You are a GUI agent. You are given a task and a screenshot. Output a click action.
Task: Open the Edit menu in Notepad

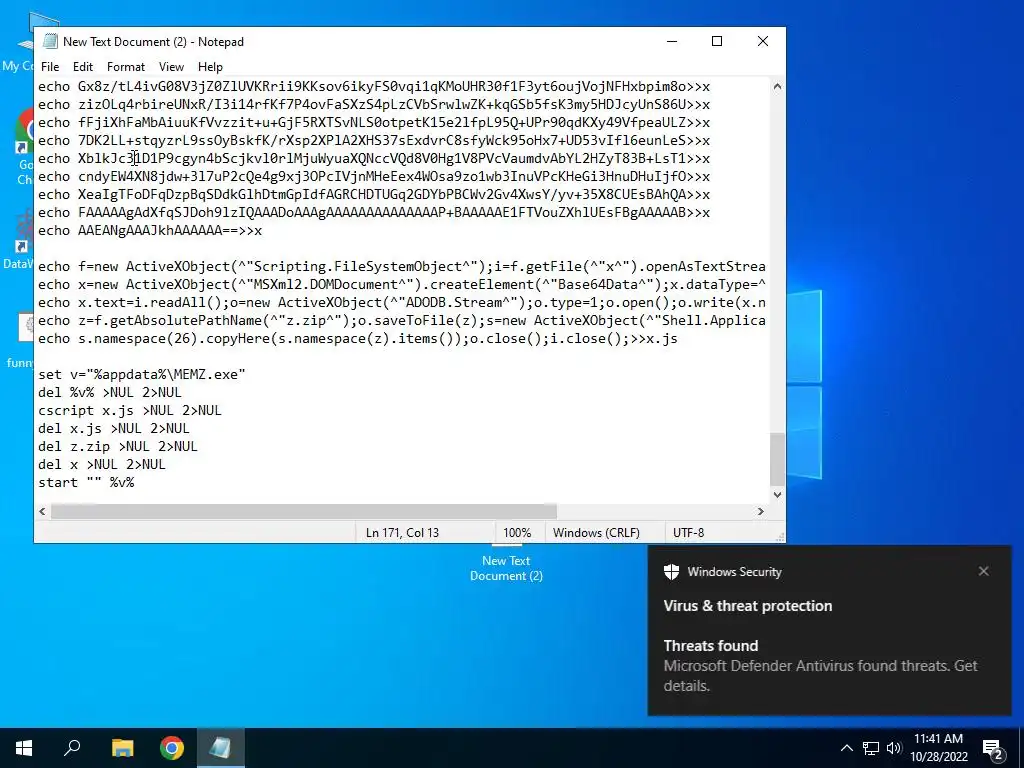[x=83, y=67]
